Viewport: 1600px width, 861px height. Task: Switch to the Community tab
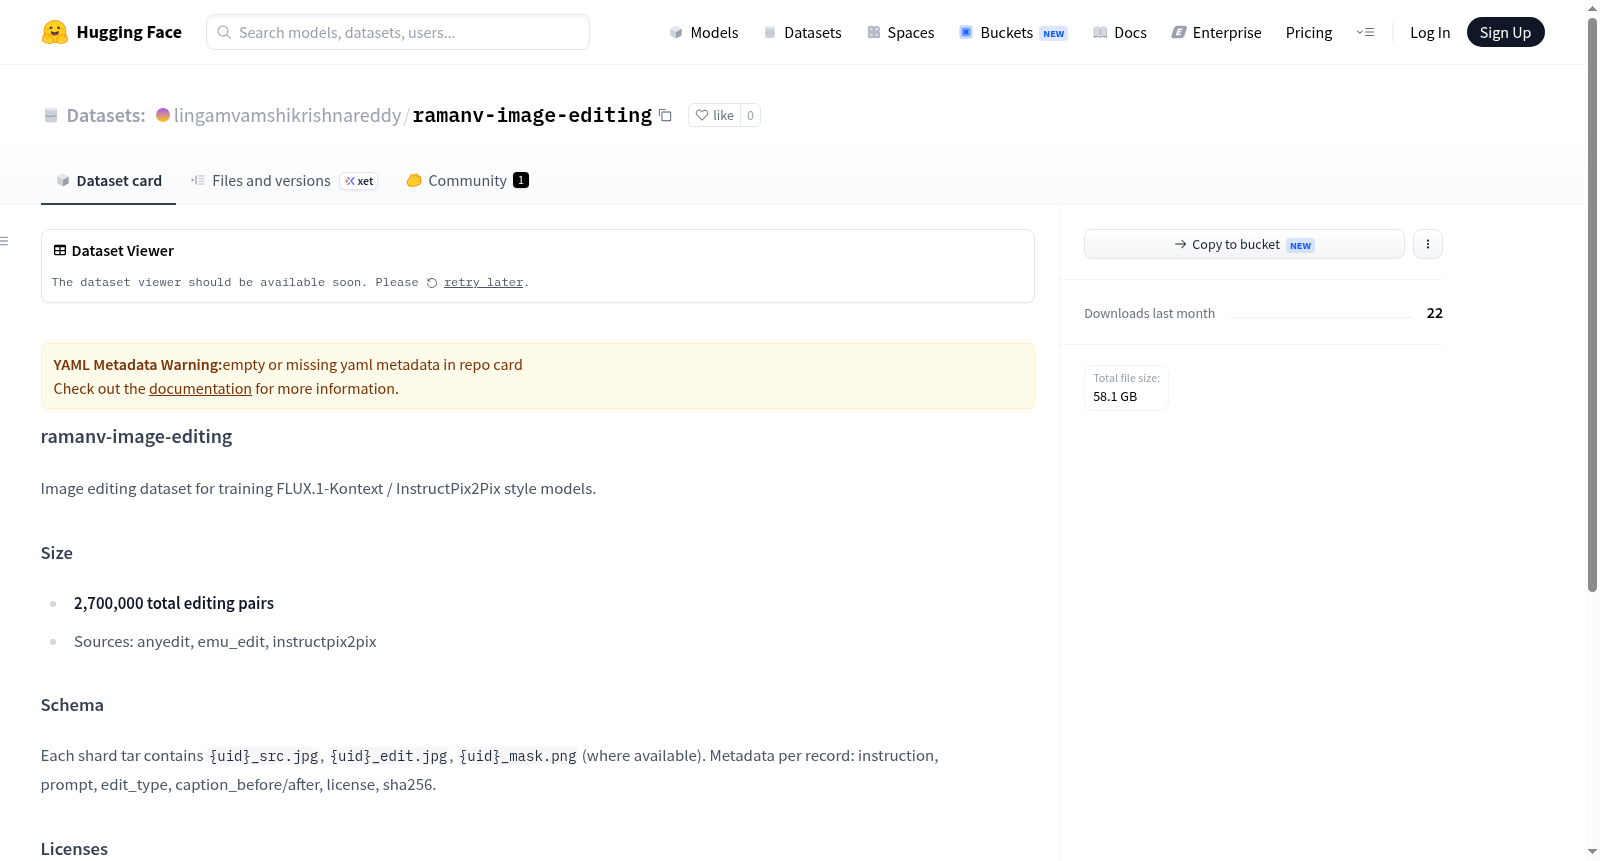point(467,181)
